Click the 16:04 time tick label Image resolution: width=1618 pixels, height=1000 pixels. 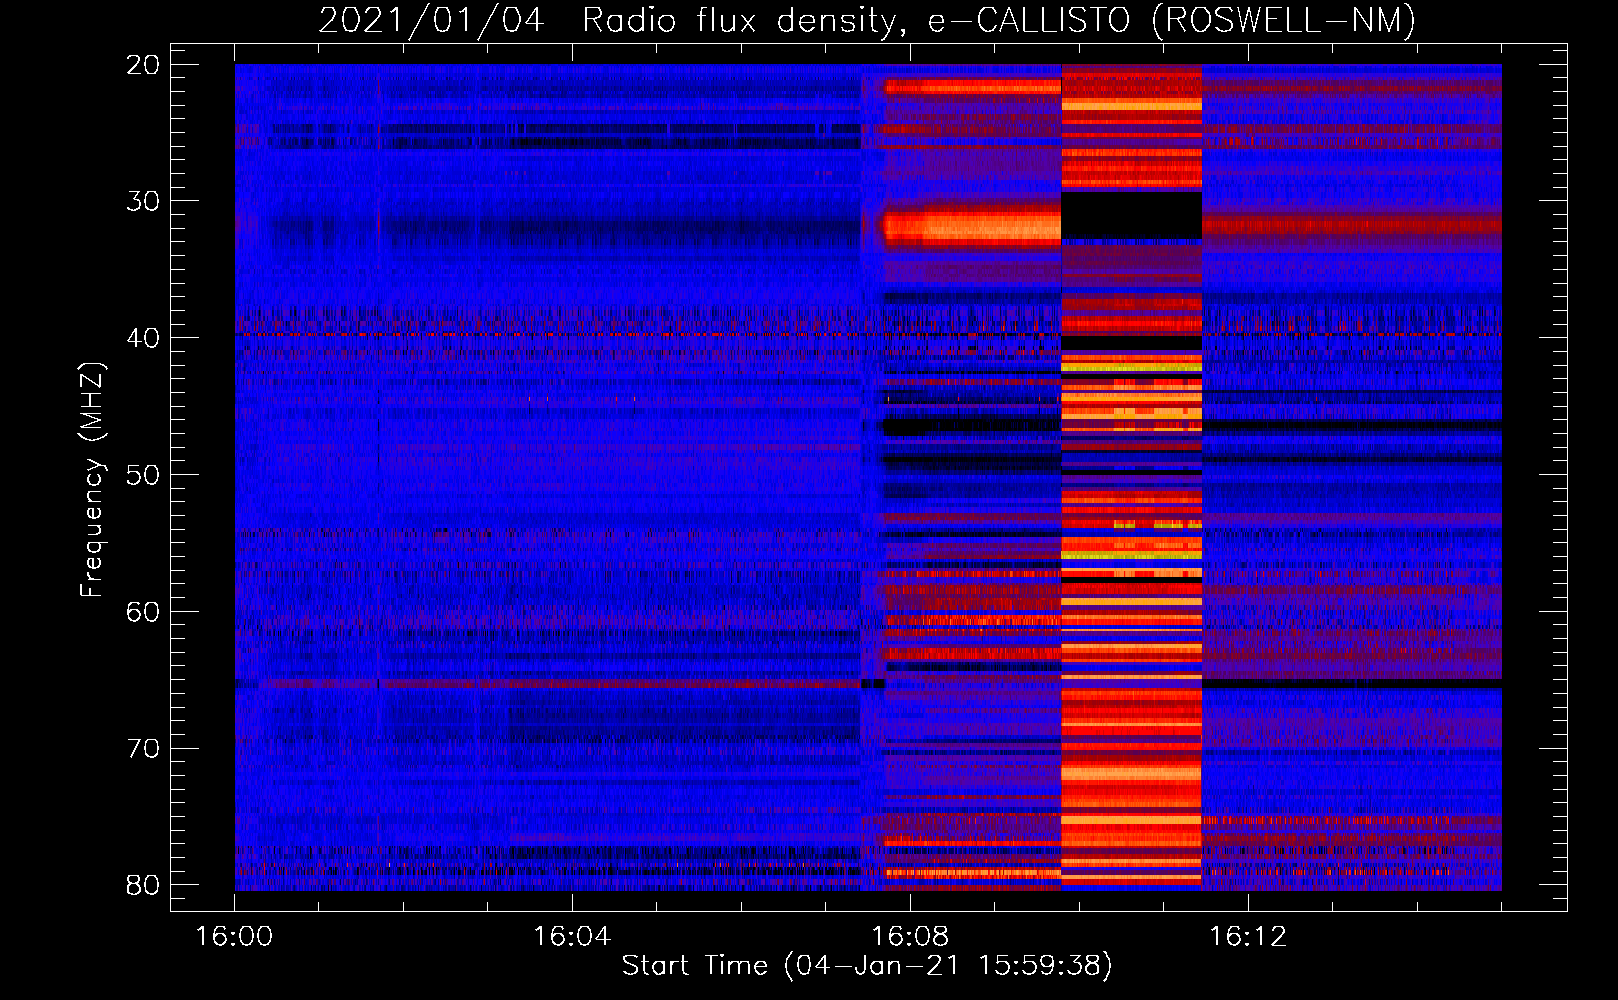572,937
